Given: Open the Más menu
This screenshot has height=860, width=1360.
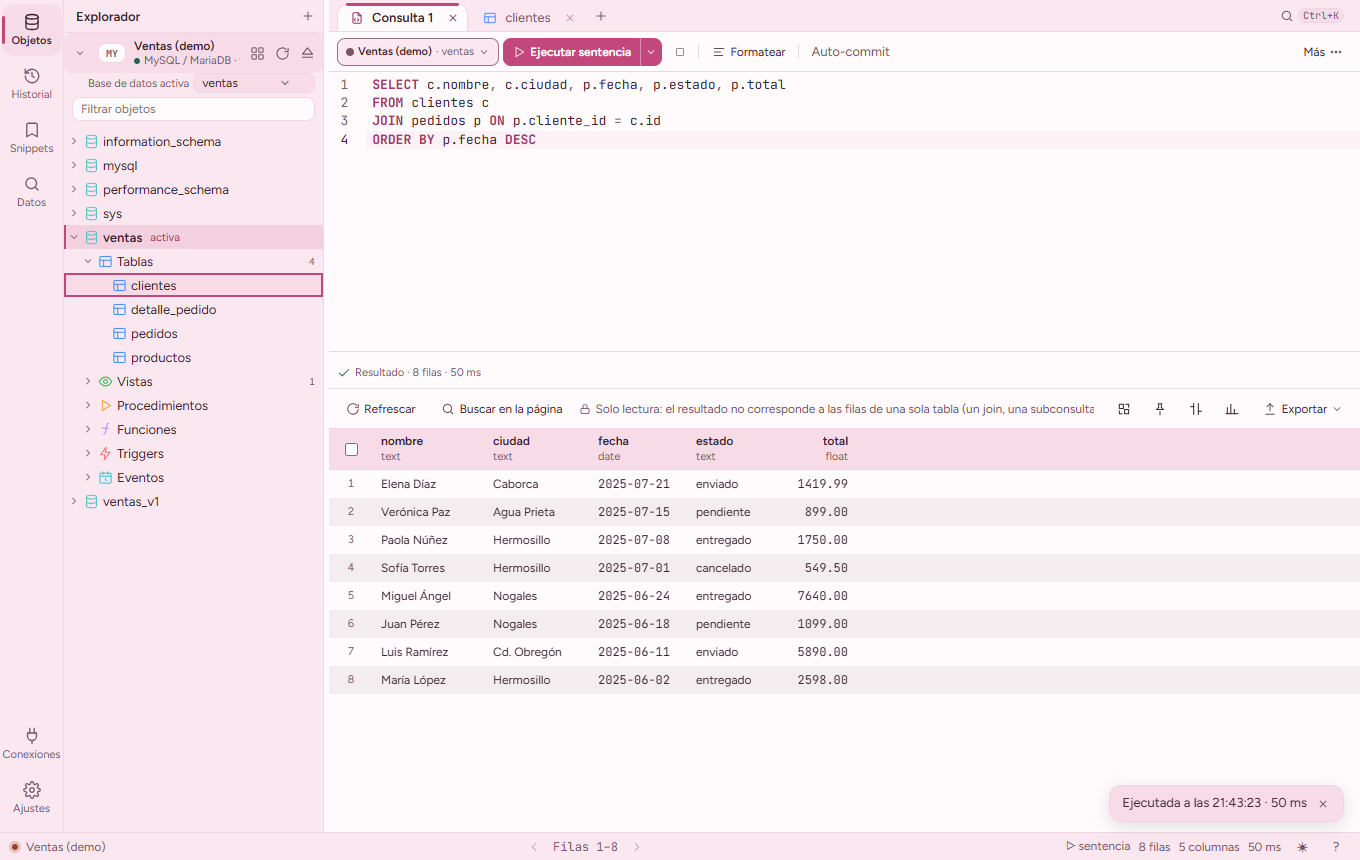Looking at the screenshot, I should tap(1322, 52).
